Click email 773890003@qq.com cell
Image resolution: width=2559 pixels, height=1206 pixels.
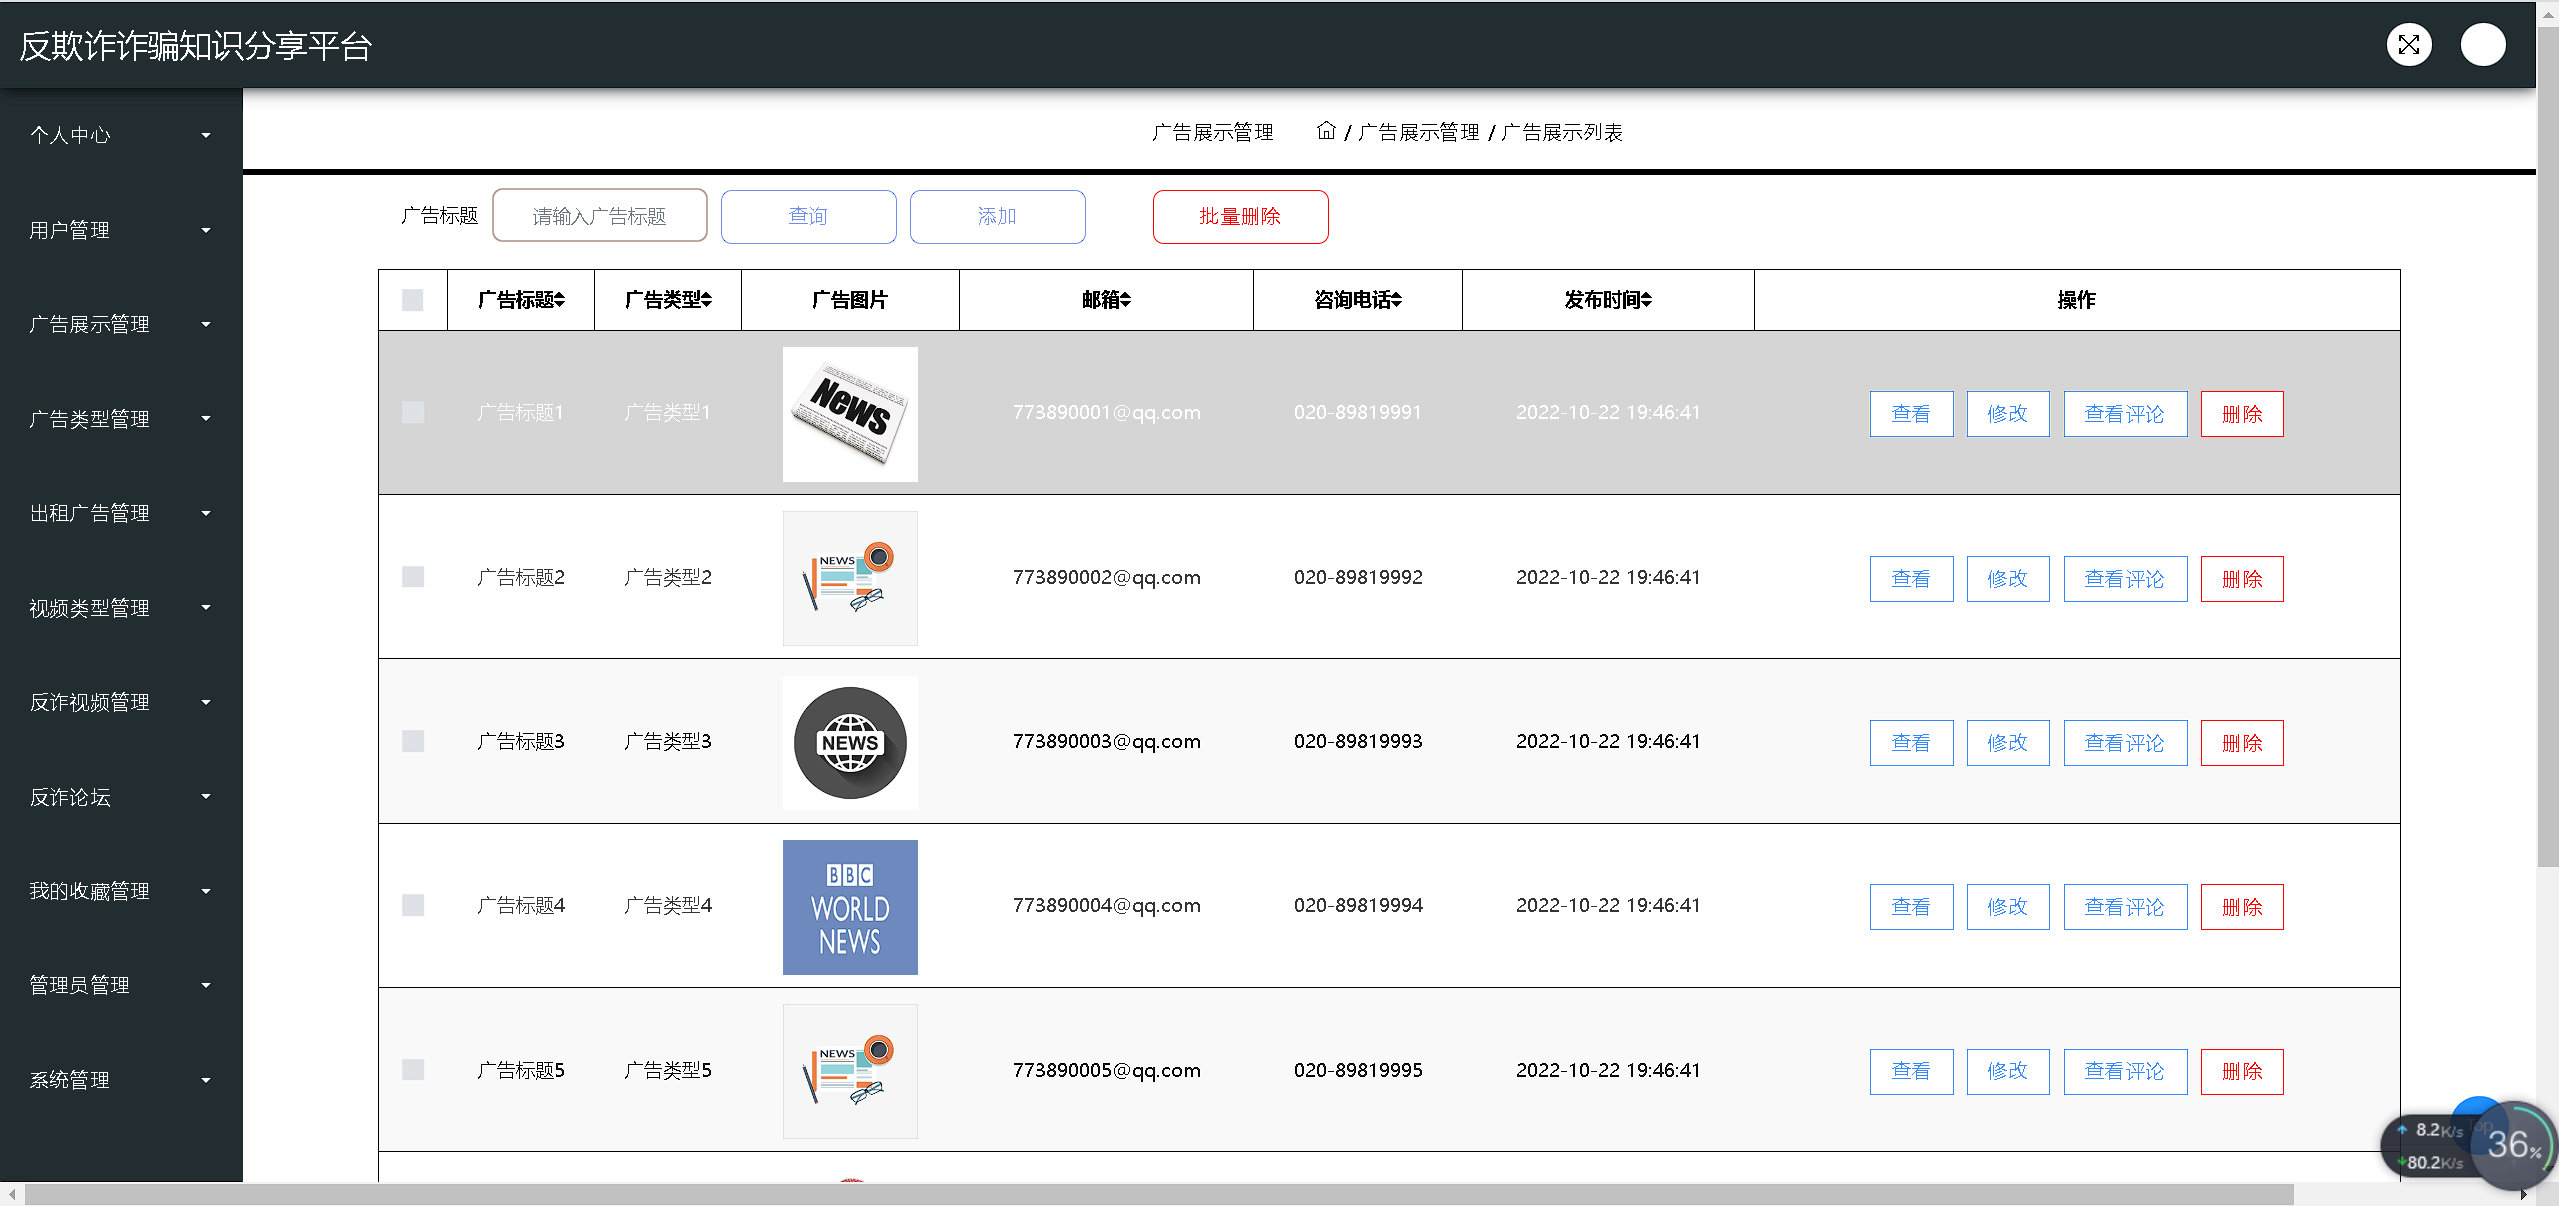[1107, 741]
